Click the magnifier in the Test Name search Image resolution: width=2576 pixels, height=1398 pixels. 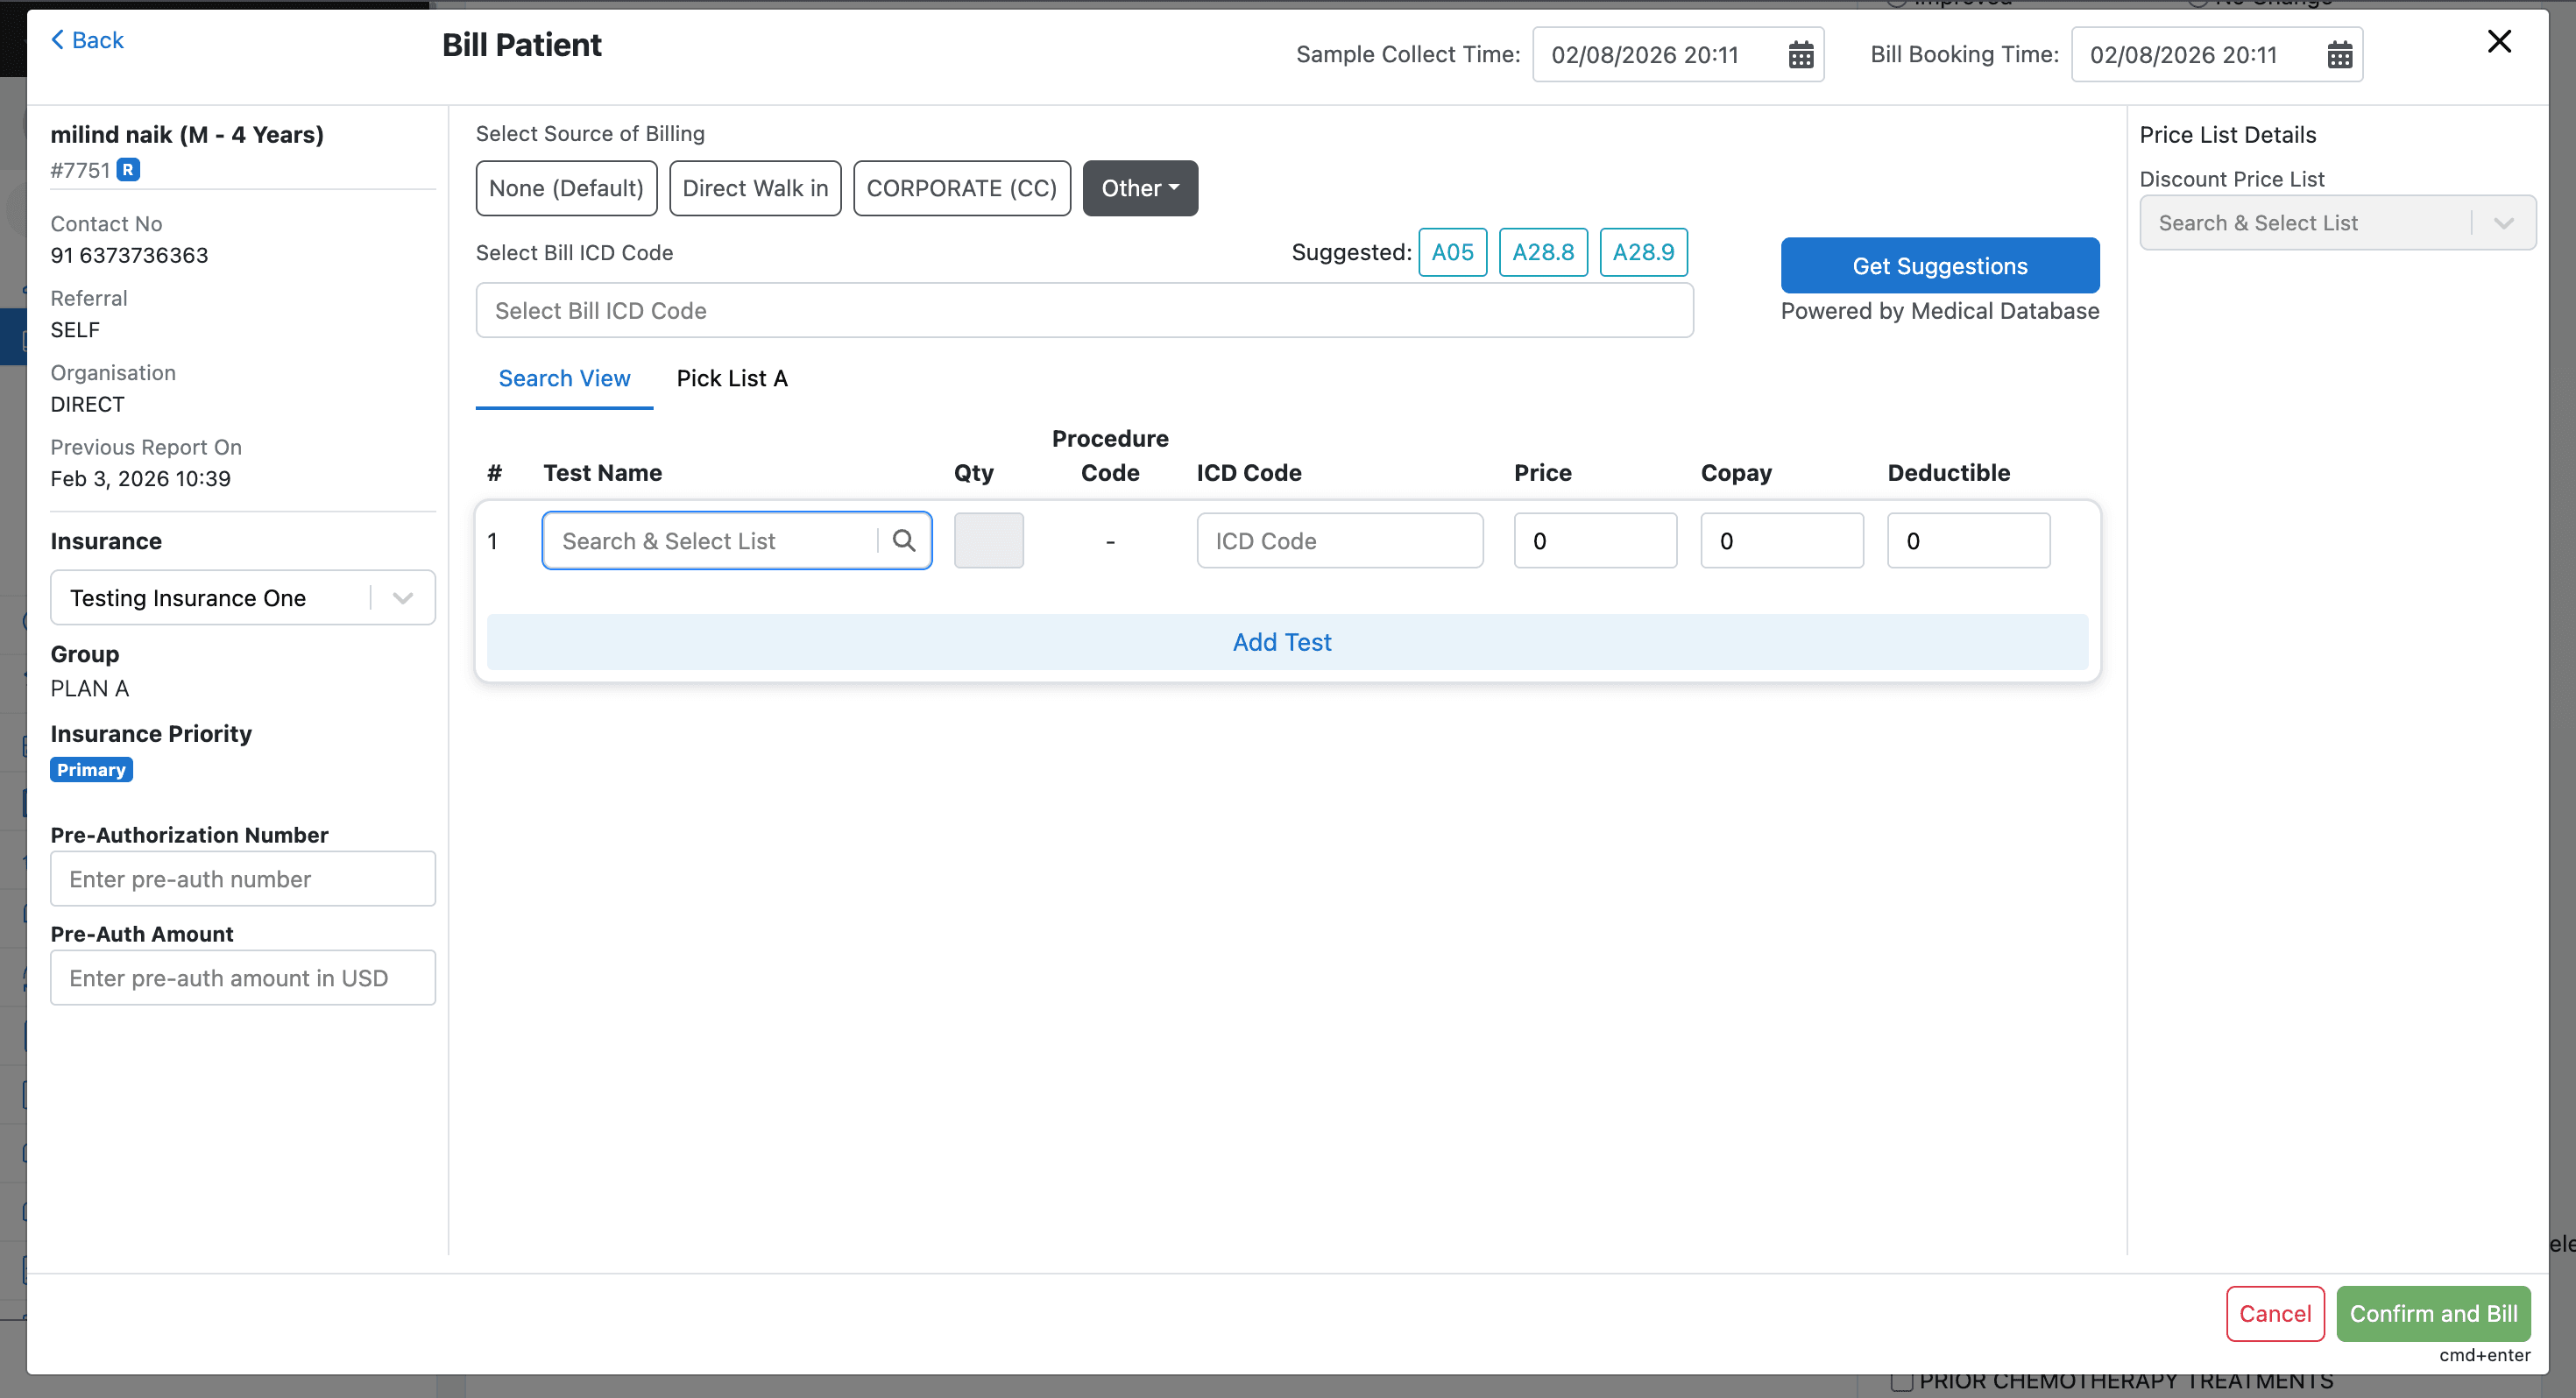(904, 541)
